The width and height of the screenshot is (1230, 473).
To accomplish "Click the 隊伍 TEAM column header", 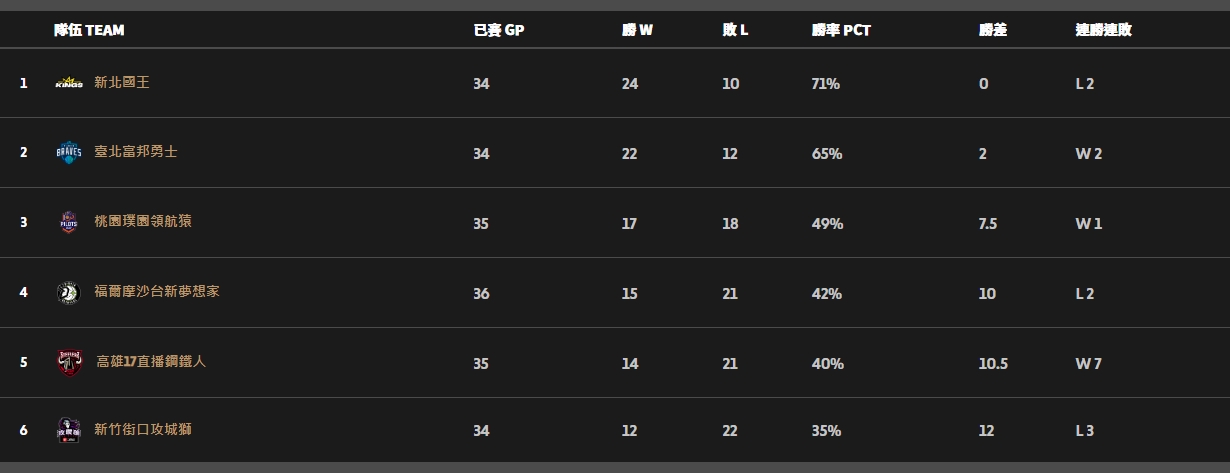I will [x=89, y=30].
